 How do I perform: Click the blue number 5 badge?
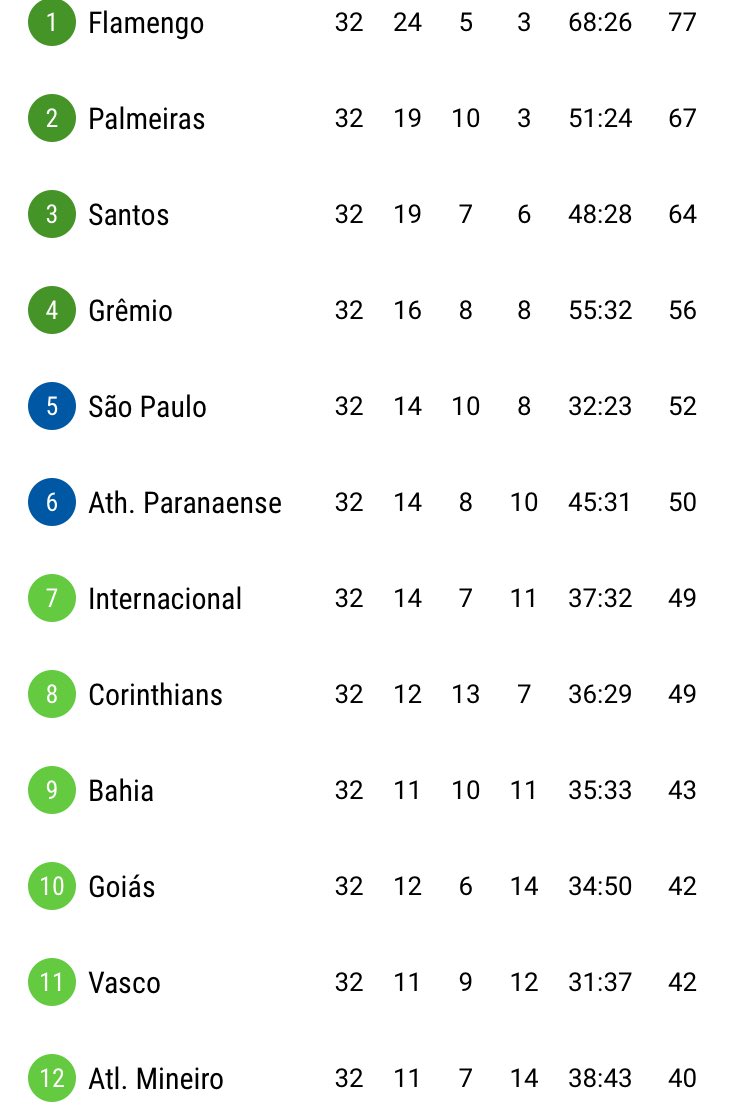[52, 406]
